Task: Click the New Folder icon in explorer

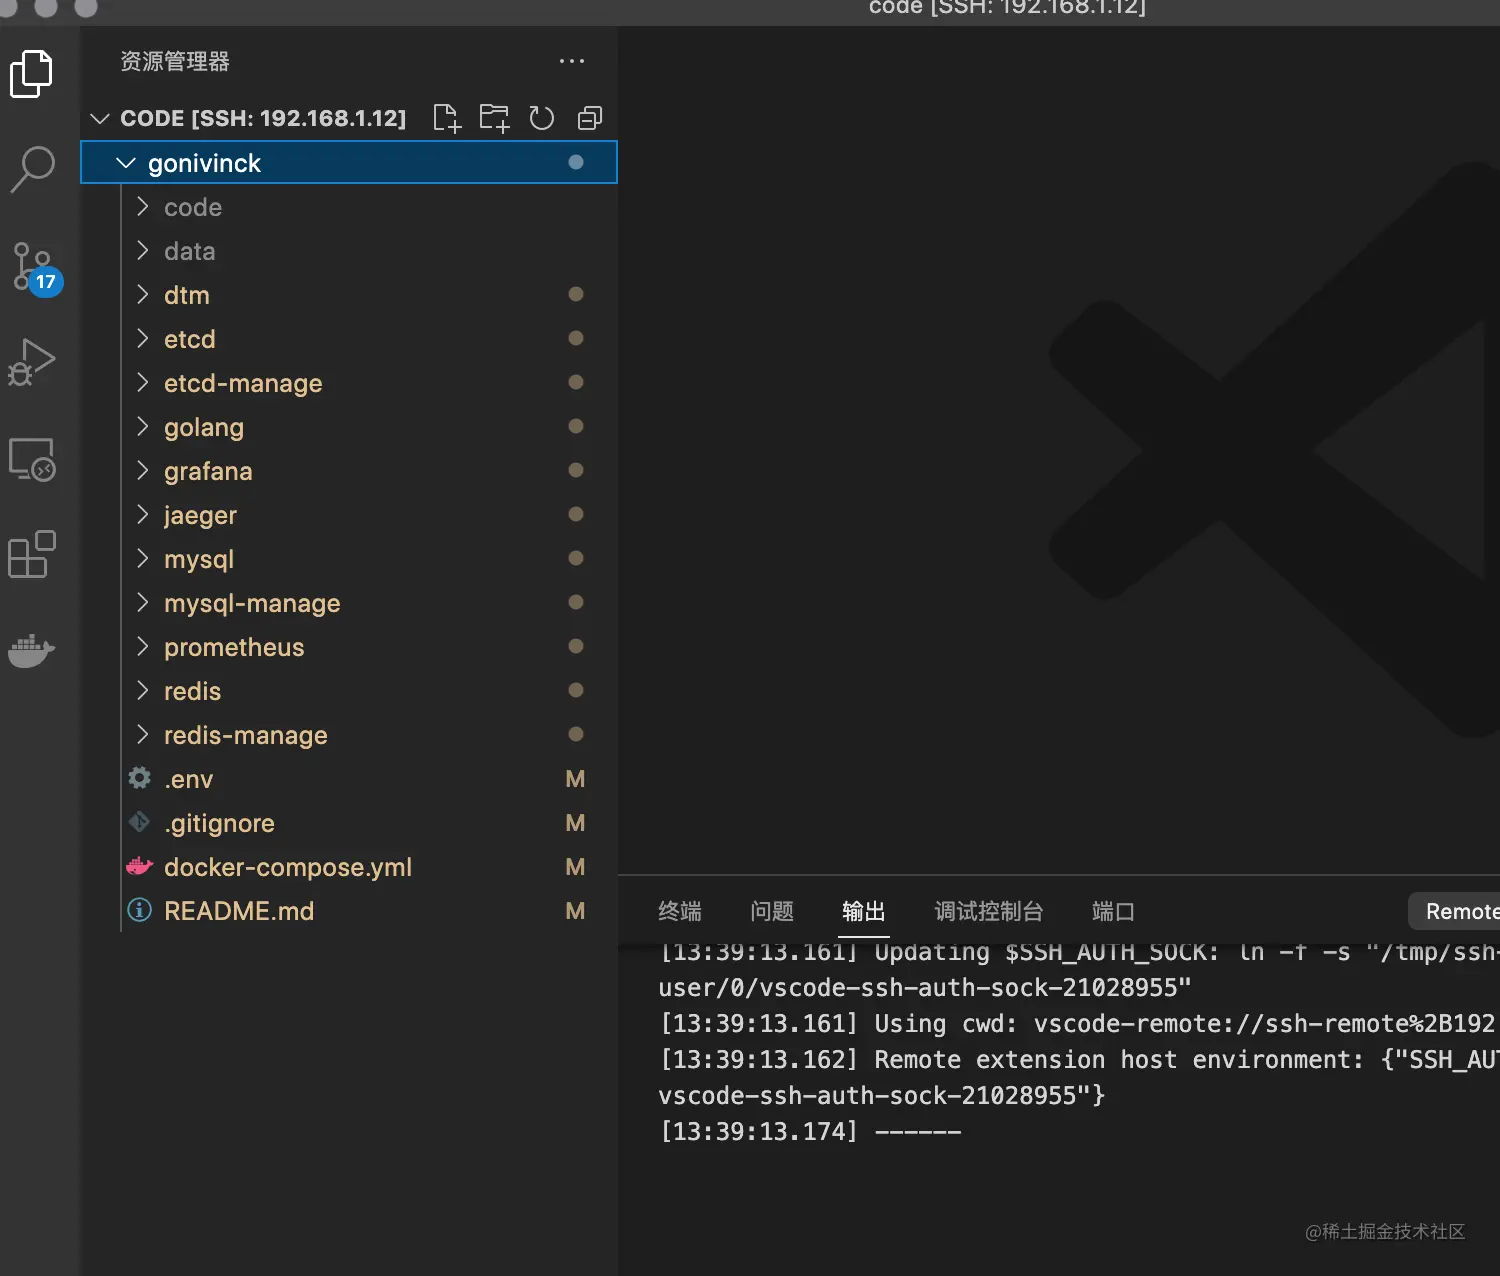Action: pyautogui.click(x=494, y=118)
